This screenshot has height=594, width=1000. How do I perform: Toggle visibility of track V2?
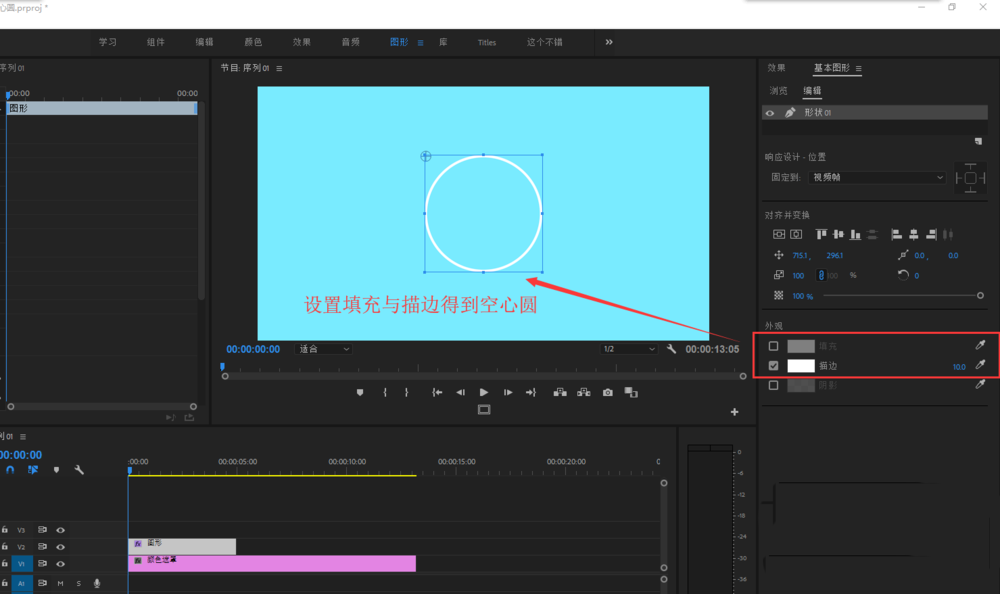tap(60, 546)
